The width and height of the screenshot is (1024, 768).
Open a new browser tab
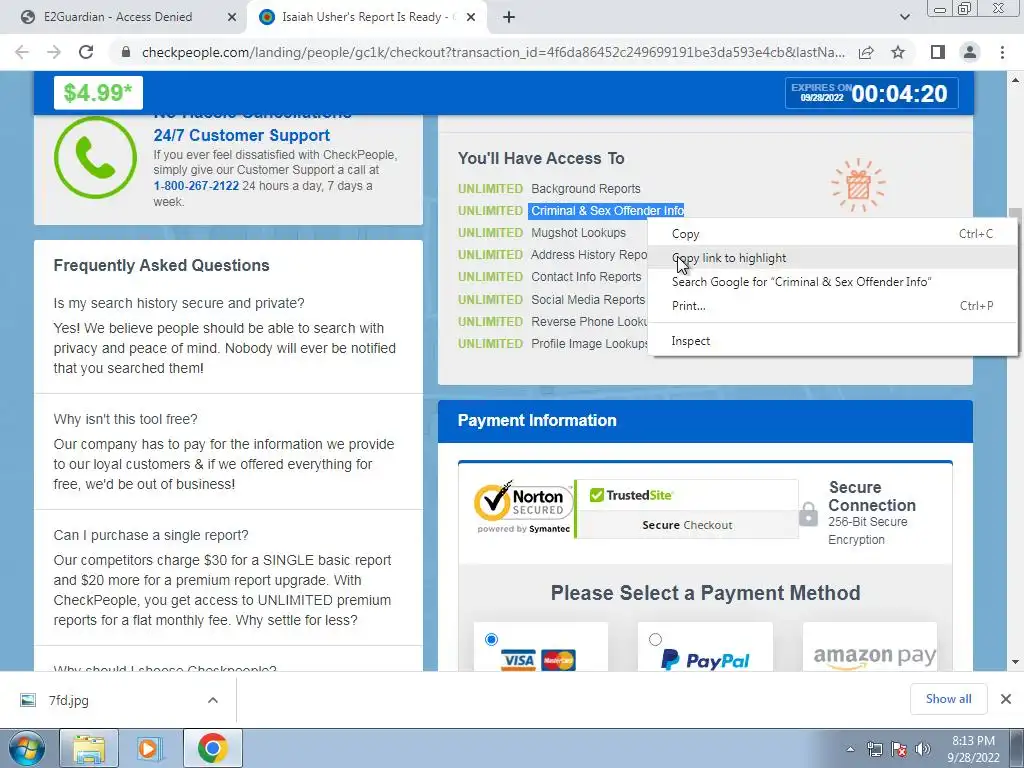click(509, 17)
